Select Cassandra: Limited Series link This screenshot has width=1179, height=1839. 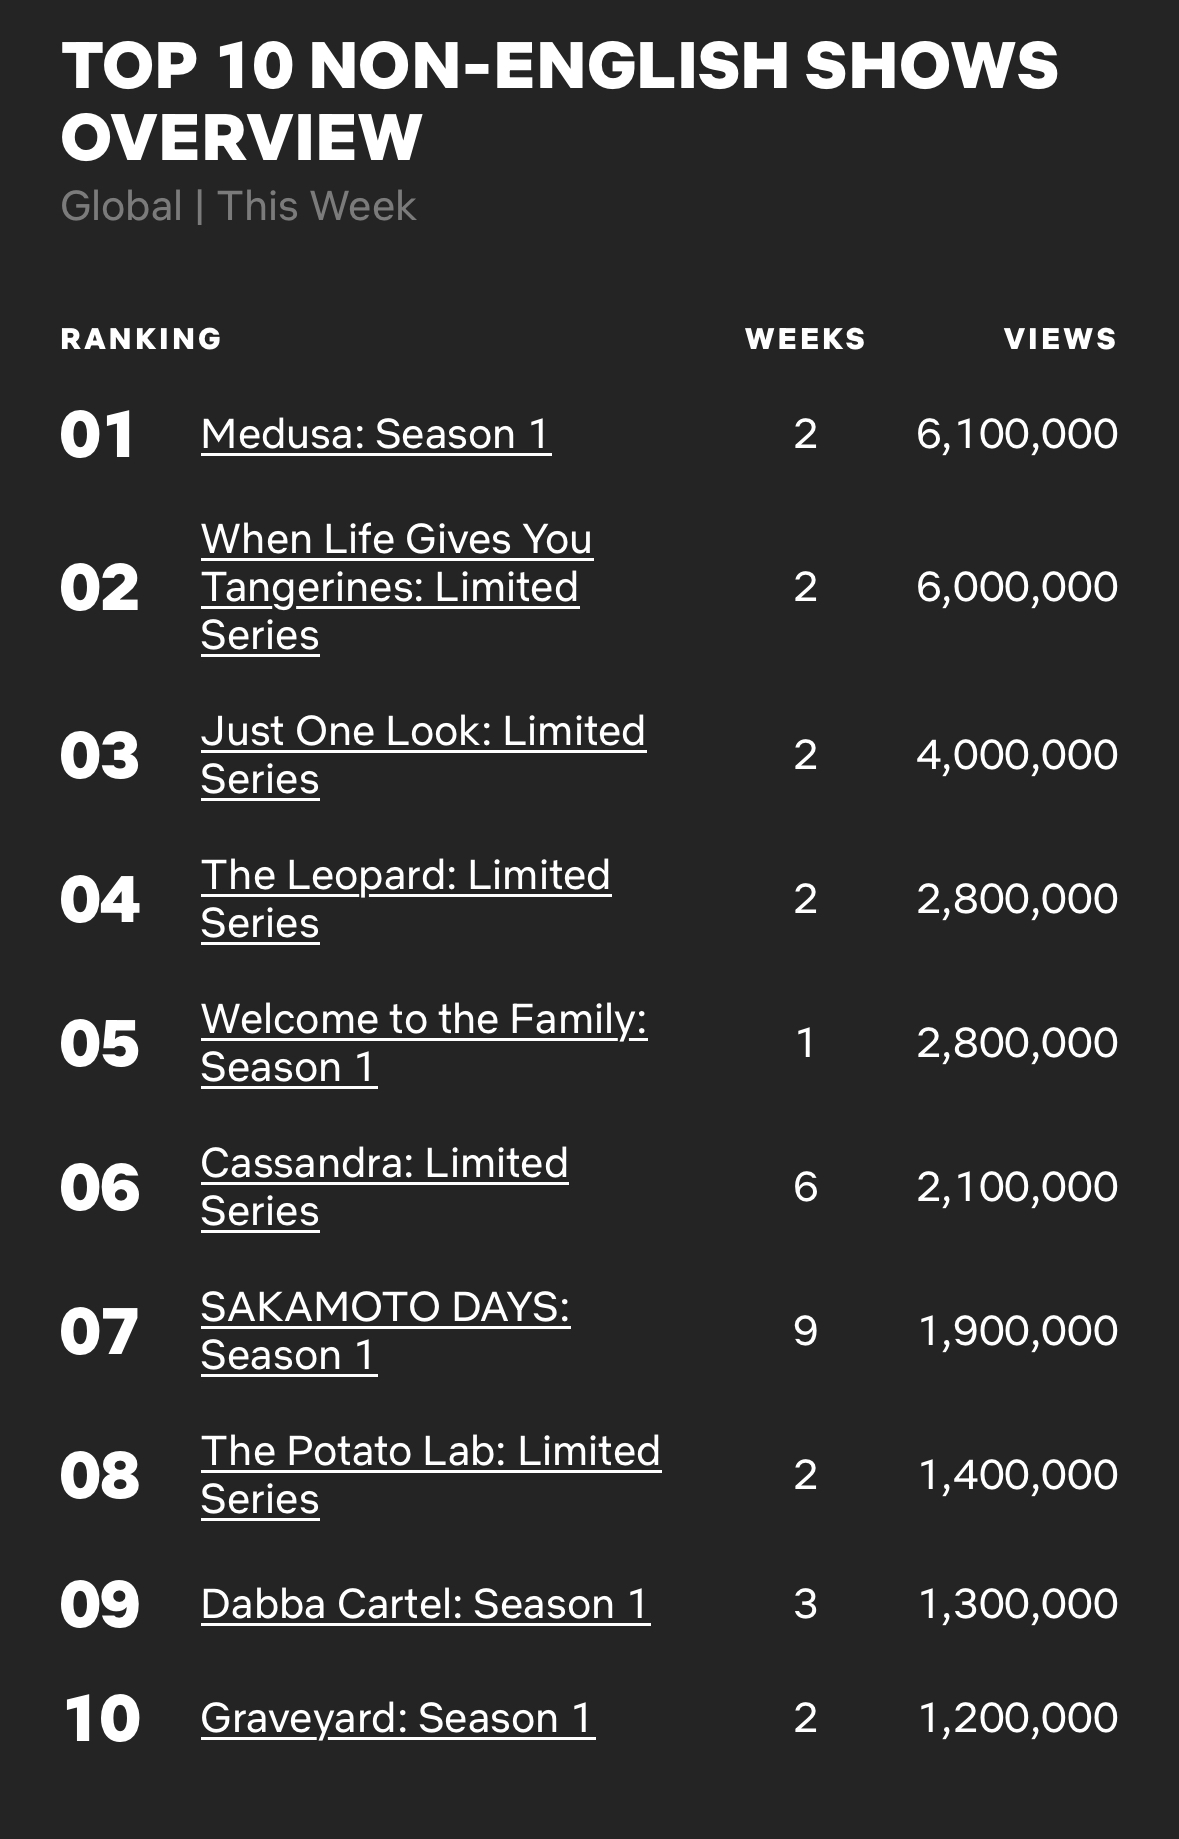(x=385, y=1187)
